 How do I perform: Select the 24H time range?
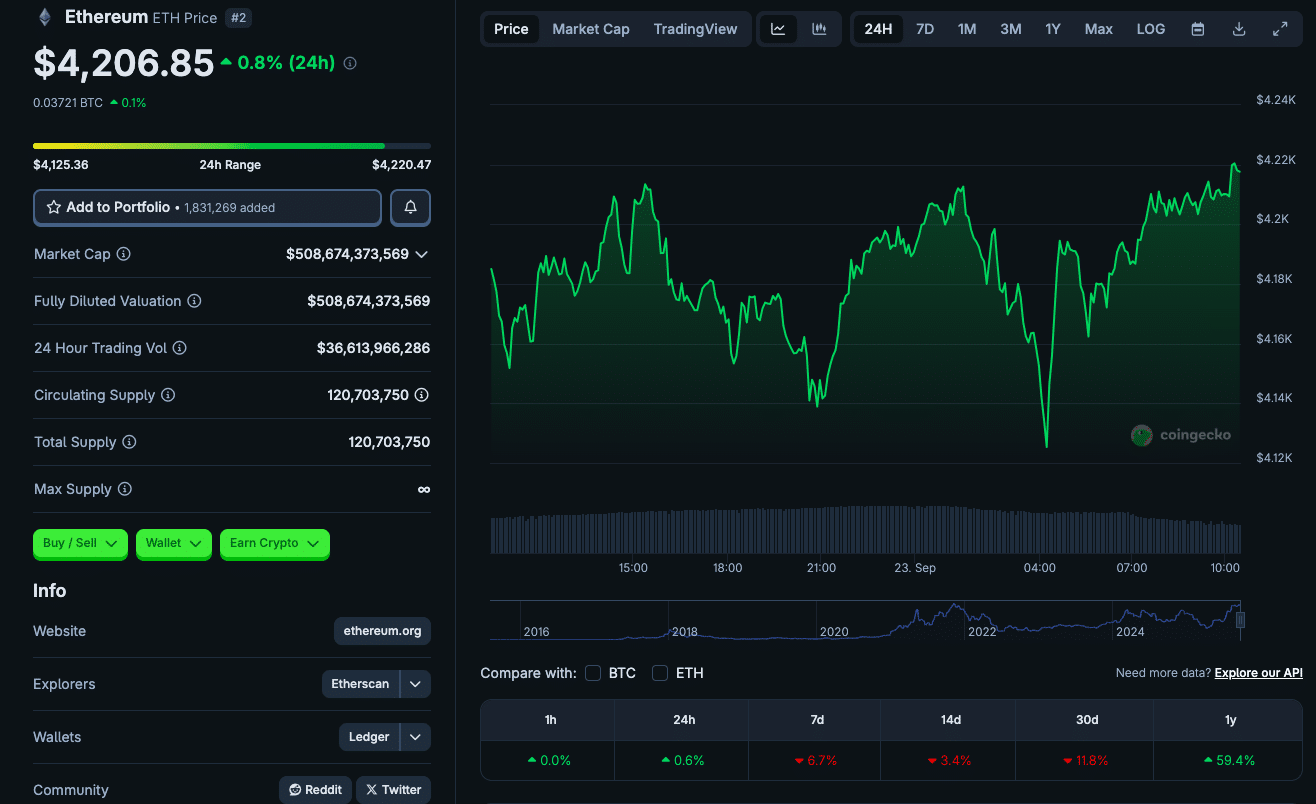point(878,29)
